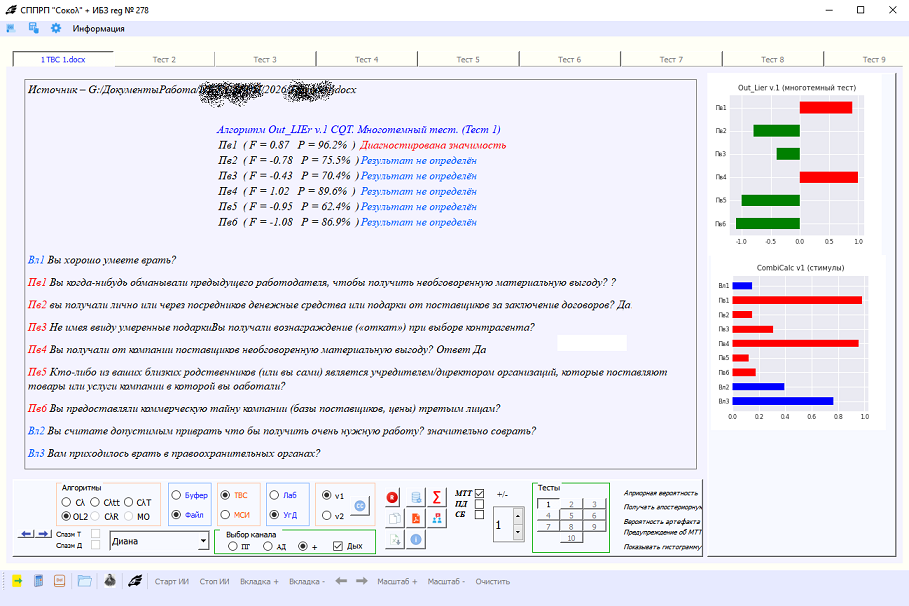Select test number 5 in Тесты grid

point(568,515)
